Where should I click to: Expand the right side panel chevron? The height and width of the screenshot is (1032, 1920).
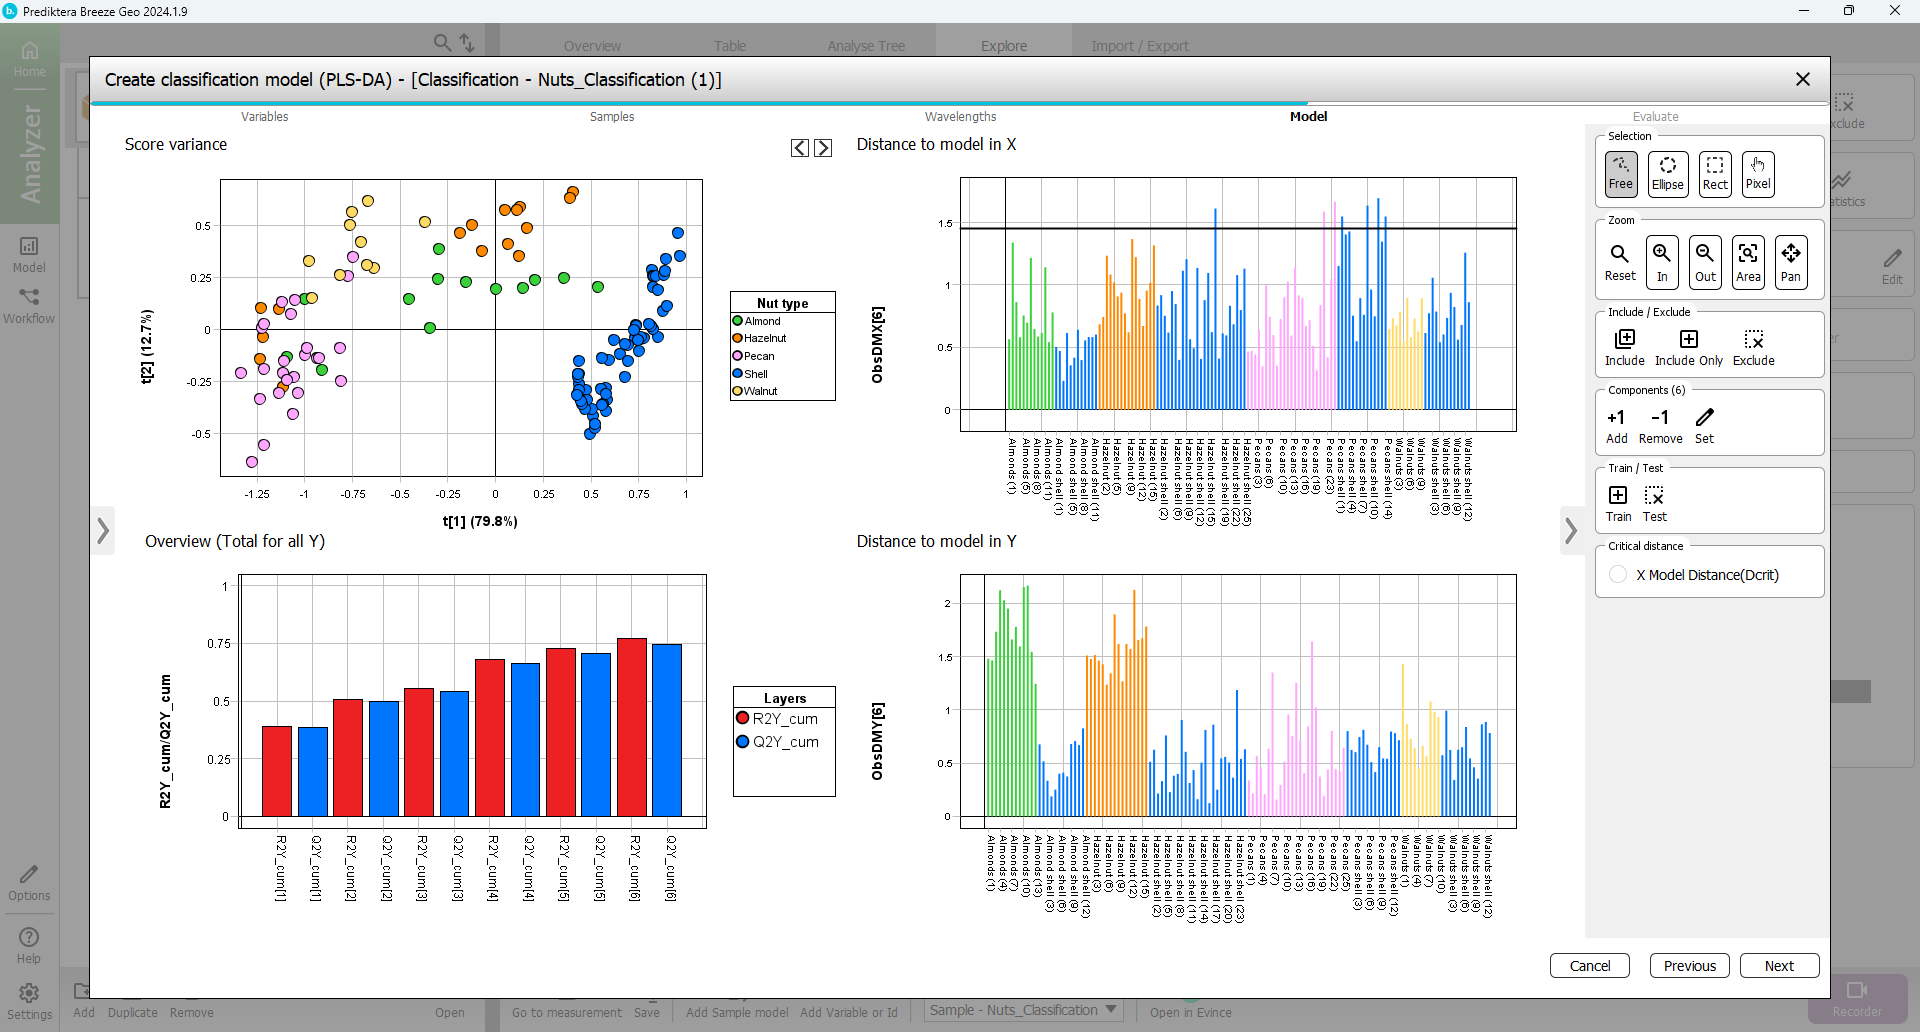coord(1571,530)
